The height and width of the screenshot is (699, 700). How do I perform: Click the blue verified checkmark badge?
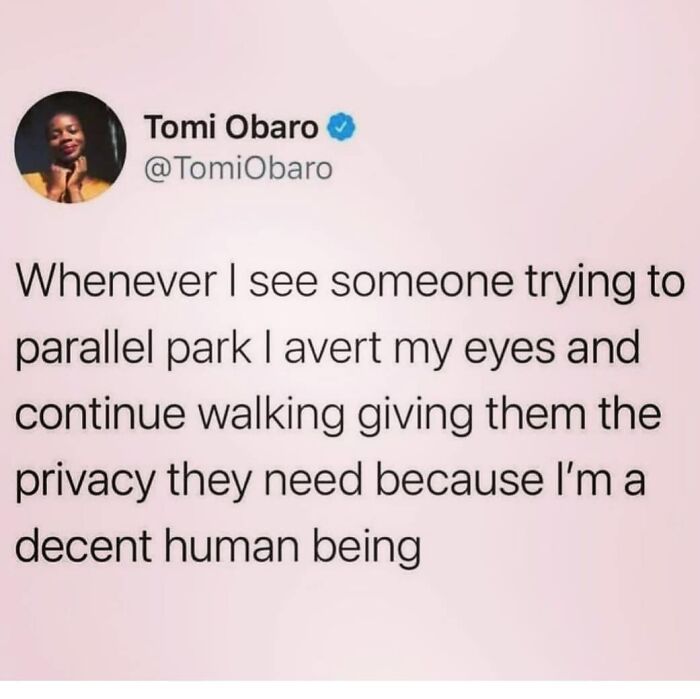click(342, 128)
